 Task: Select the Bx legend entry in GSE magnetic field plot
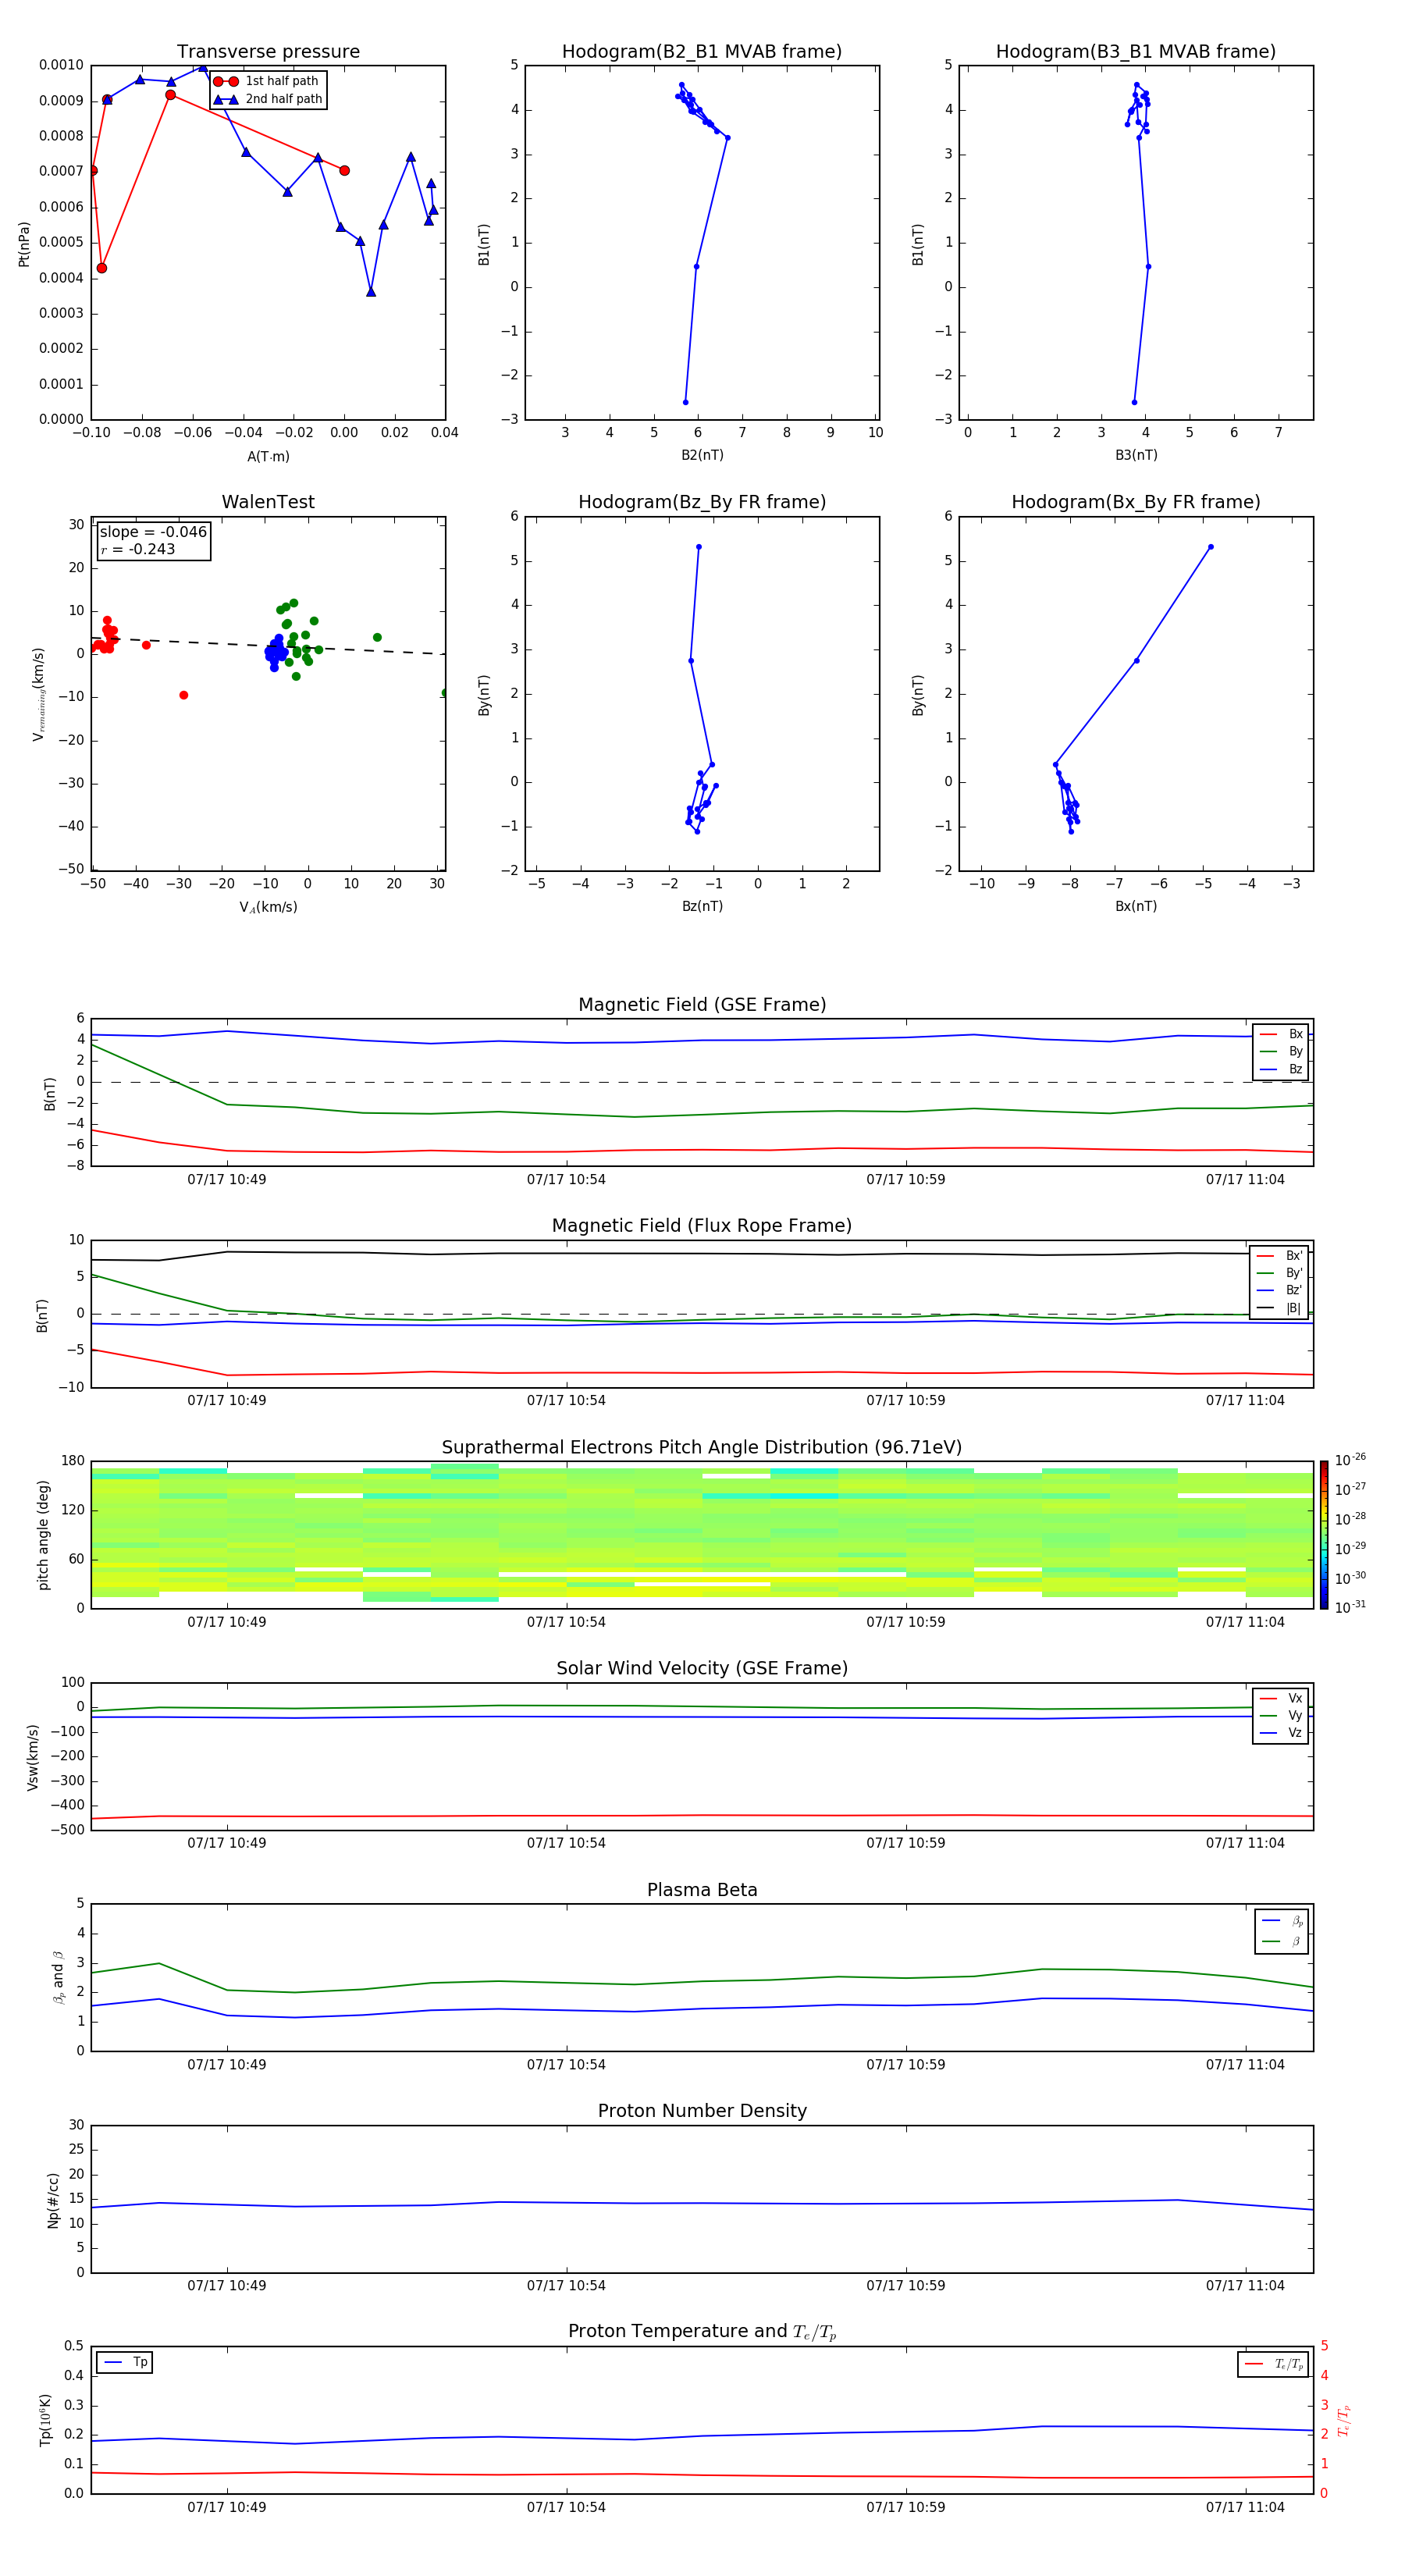click(1281, 1034)
